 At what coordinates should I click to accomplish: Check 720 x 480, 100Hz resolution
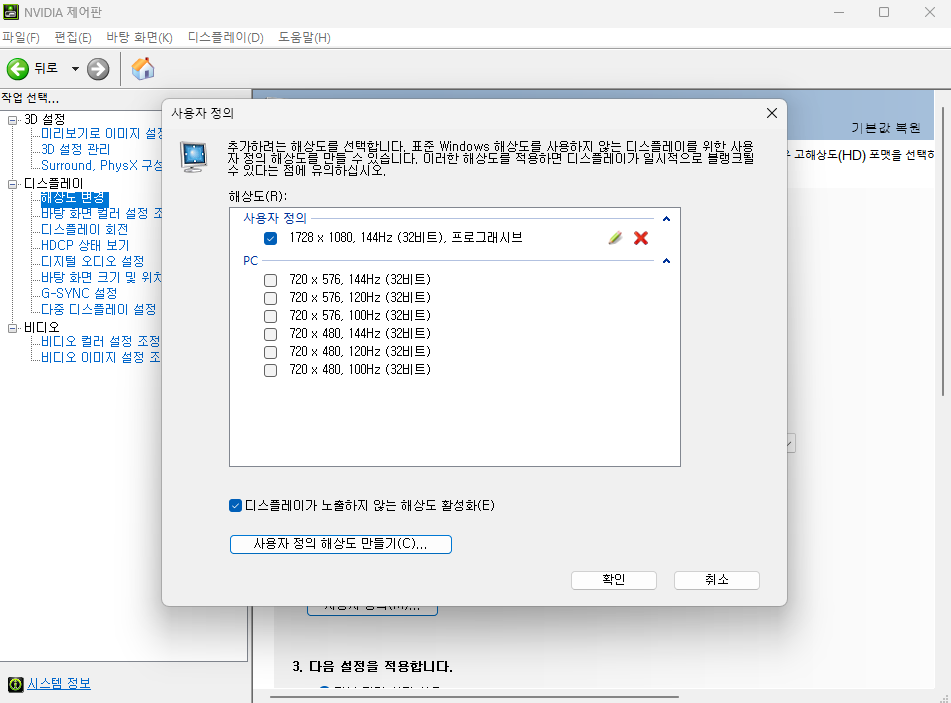271,370
